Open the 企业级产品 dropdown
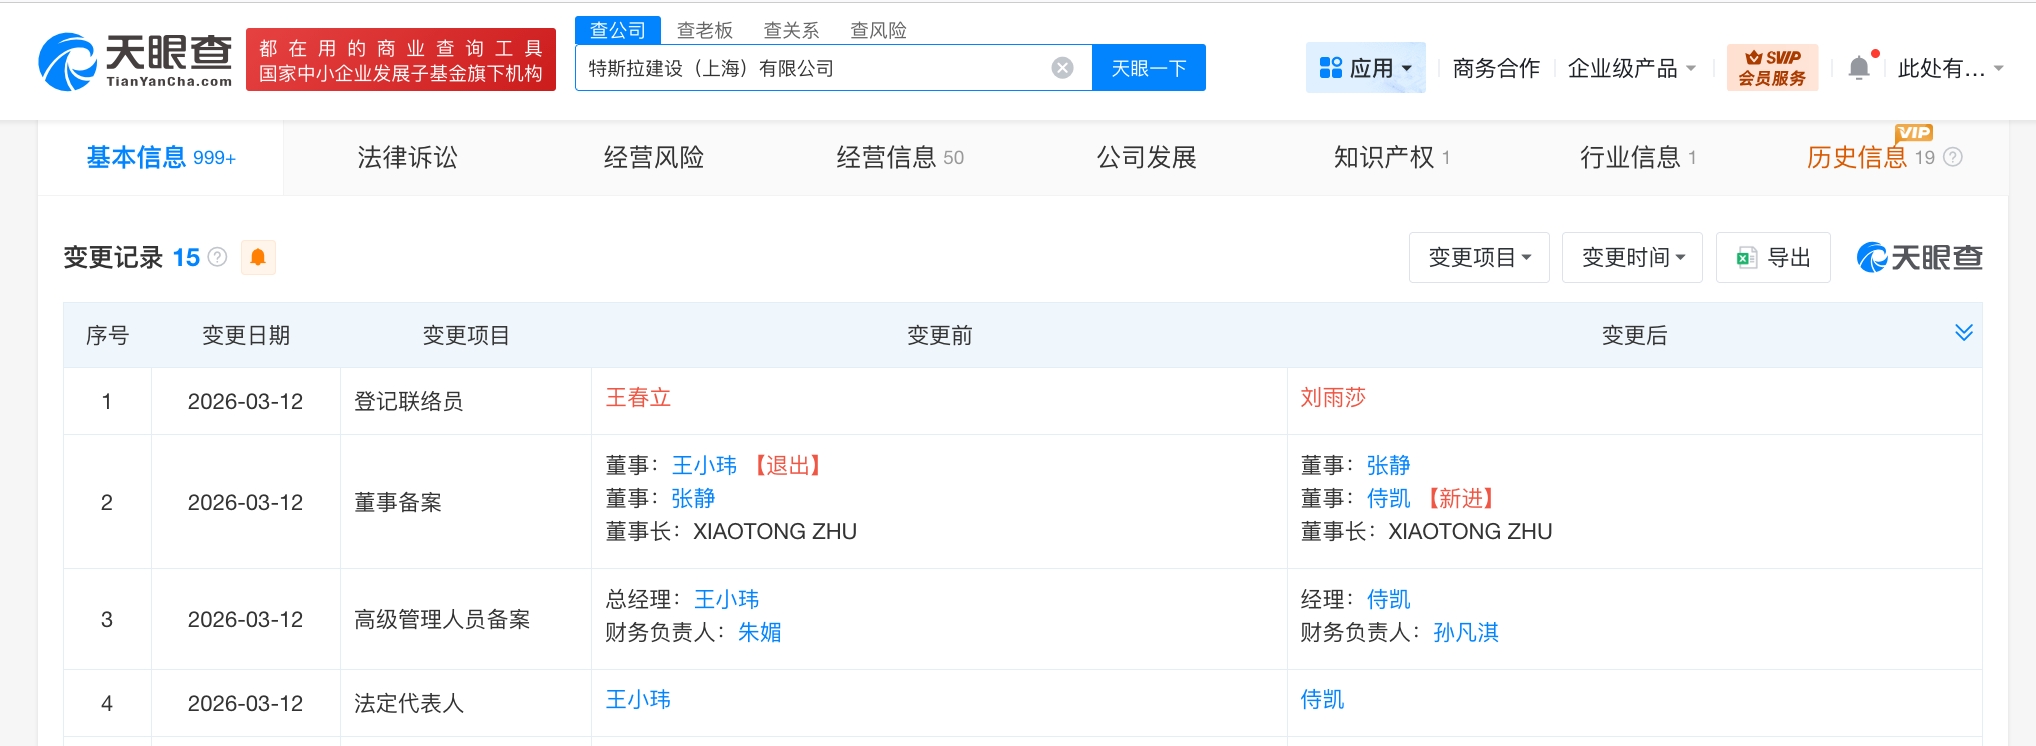 pos(1631,68)
